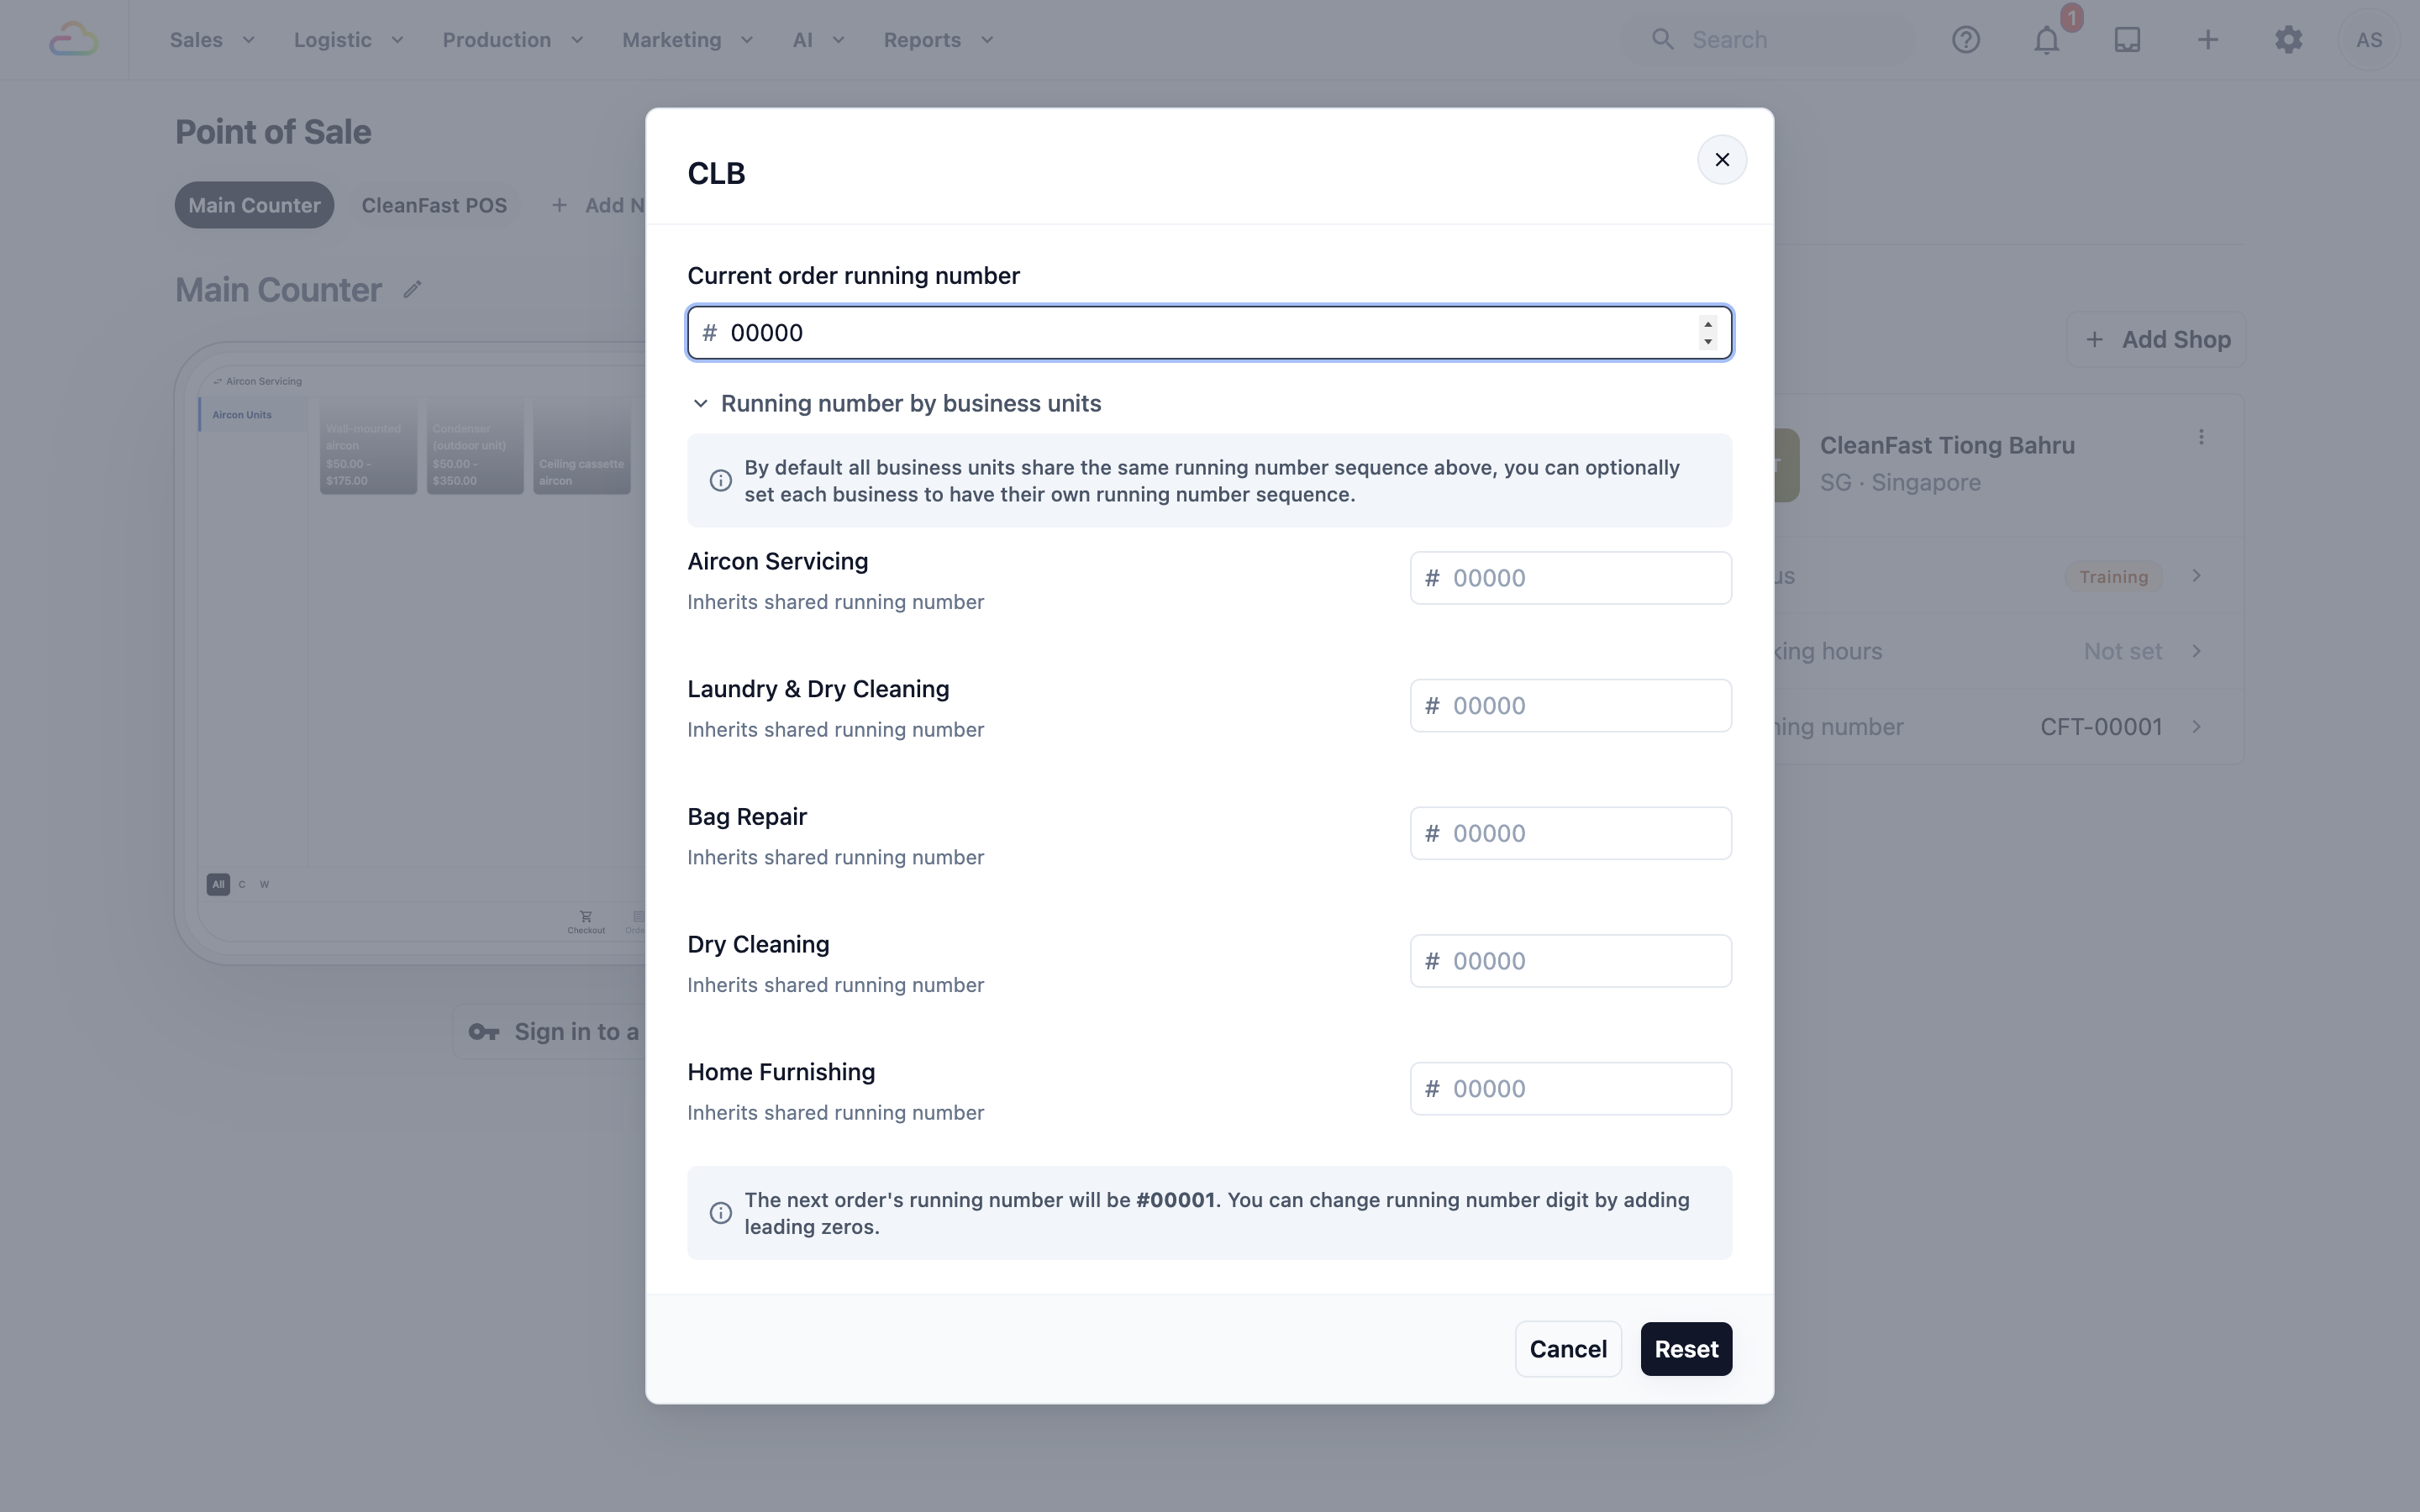Image resolution: width=2420 pixels, height=1512 pixels.
Task: Click the info icon in the next order note
Action: [720, 1213]
